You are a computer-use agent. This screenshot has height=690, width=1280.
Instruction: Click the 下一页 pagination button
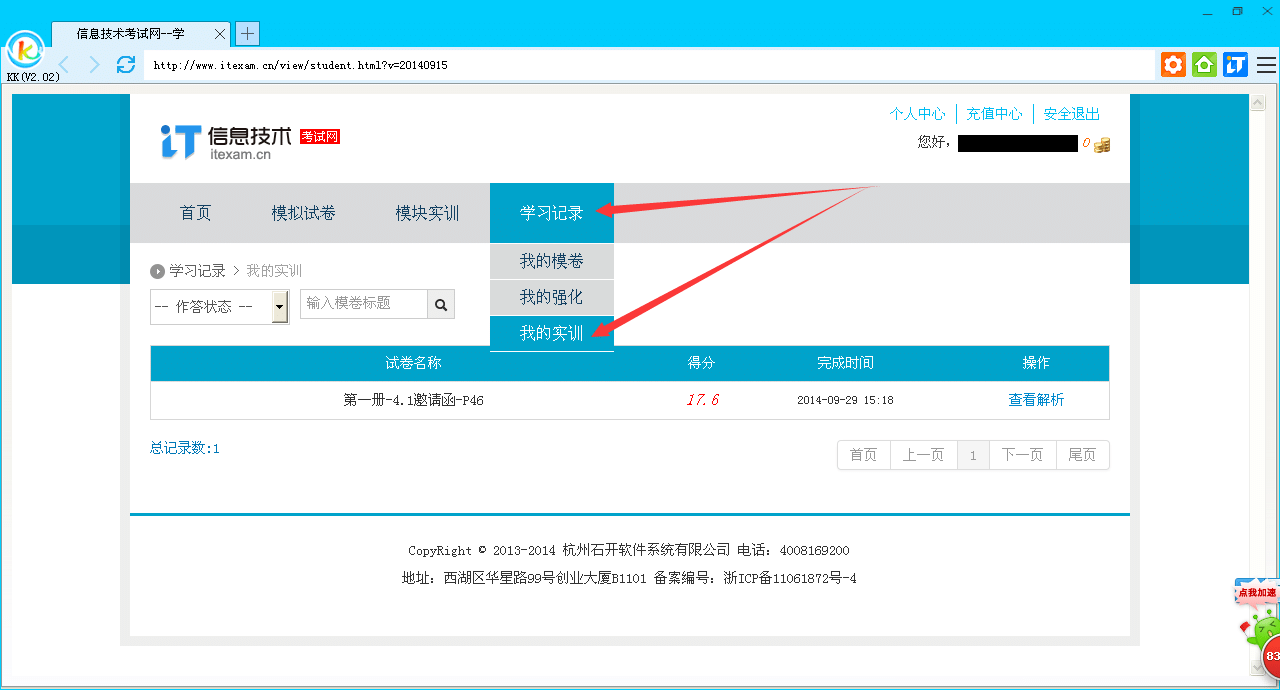1022,454
